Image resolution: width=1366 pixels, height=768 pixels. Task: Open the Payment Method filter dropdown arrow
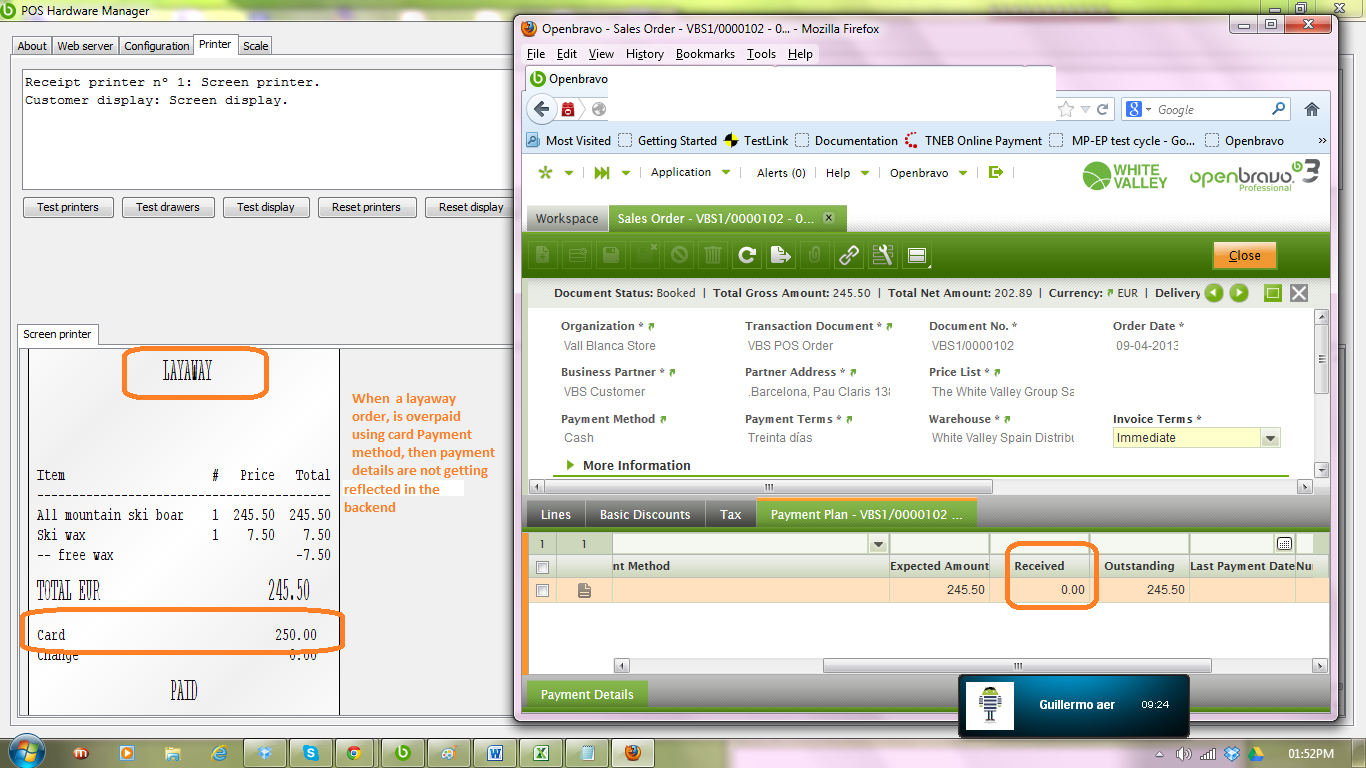click(x=879, y=544)
